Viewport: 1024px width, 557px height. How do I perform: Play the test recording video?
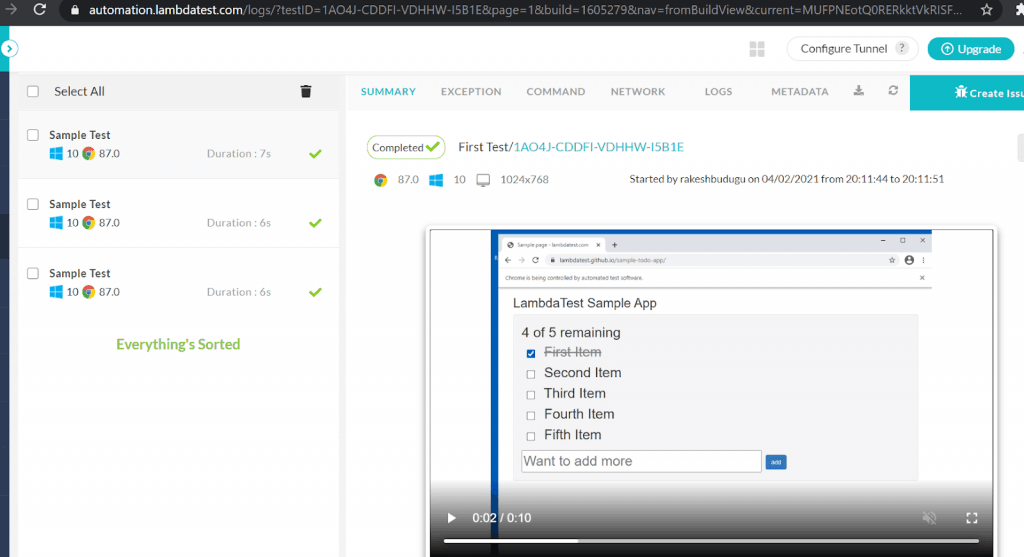[451, 518]
